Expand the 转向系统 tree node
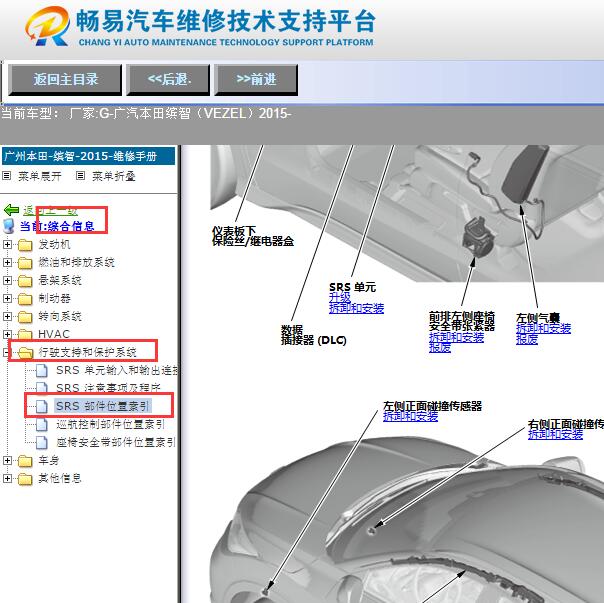Image resolution: width=604 pixels, height=603 pixels. pos(7,316)
